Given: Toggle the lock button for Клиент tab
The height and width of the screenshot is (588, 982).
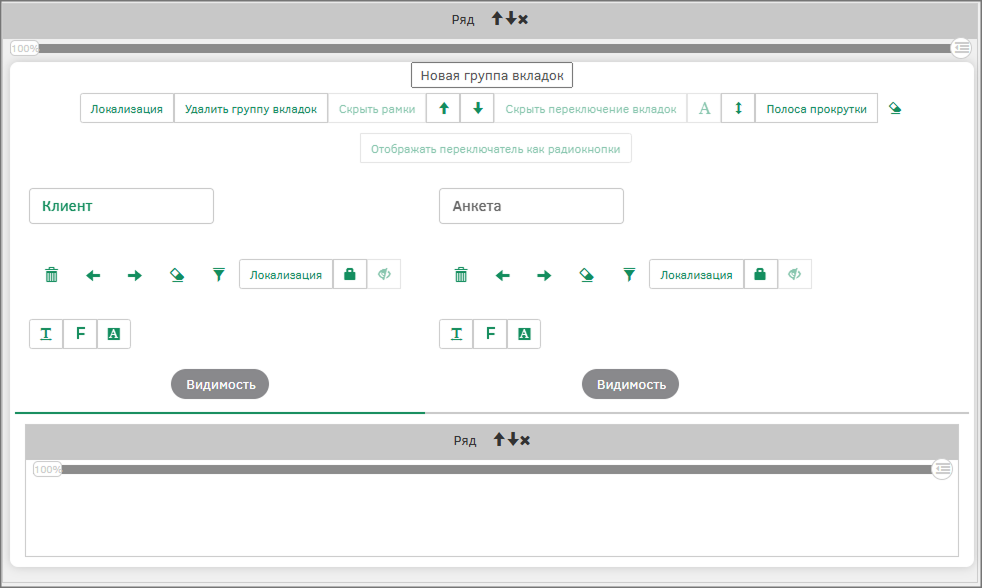Looking at the screenshot, I should [x=349, y=275].
